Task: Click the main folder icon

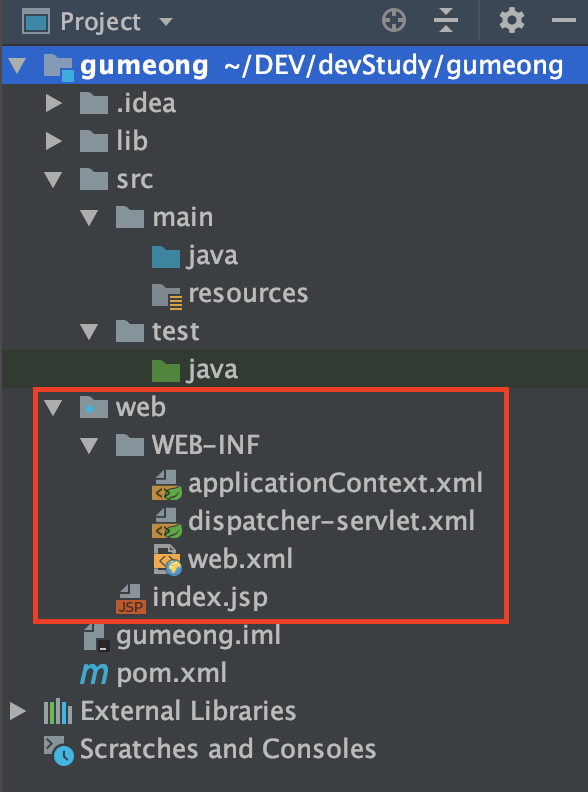Action: [130, 218]
